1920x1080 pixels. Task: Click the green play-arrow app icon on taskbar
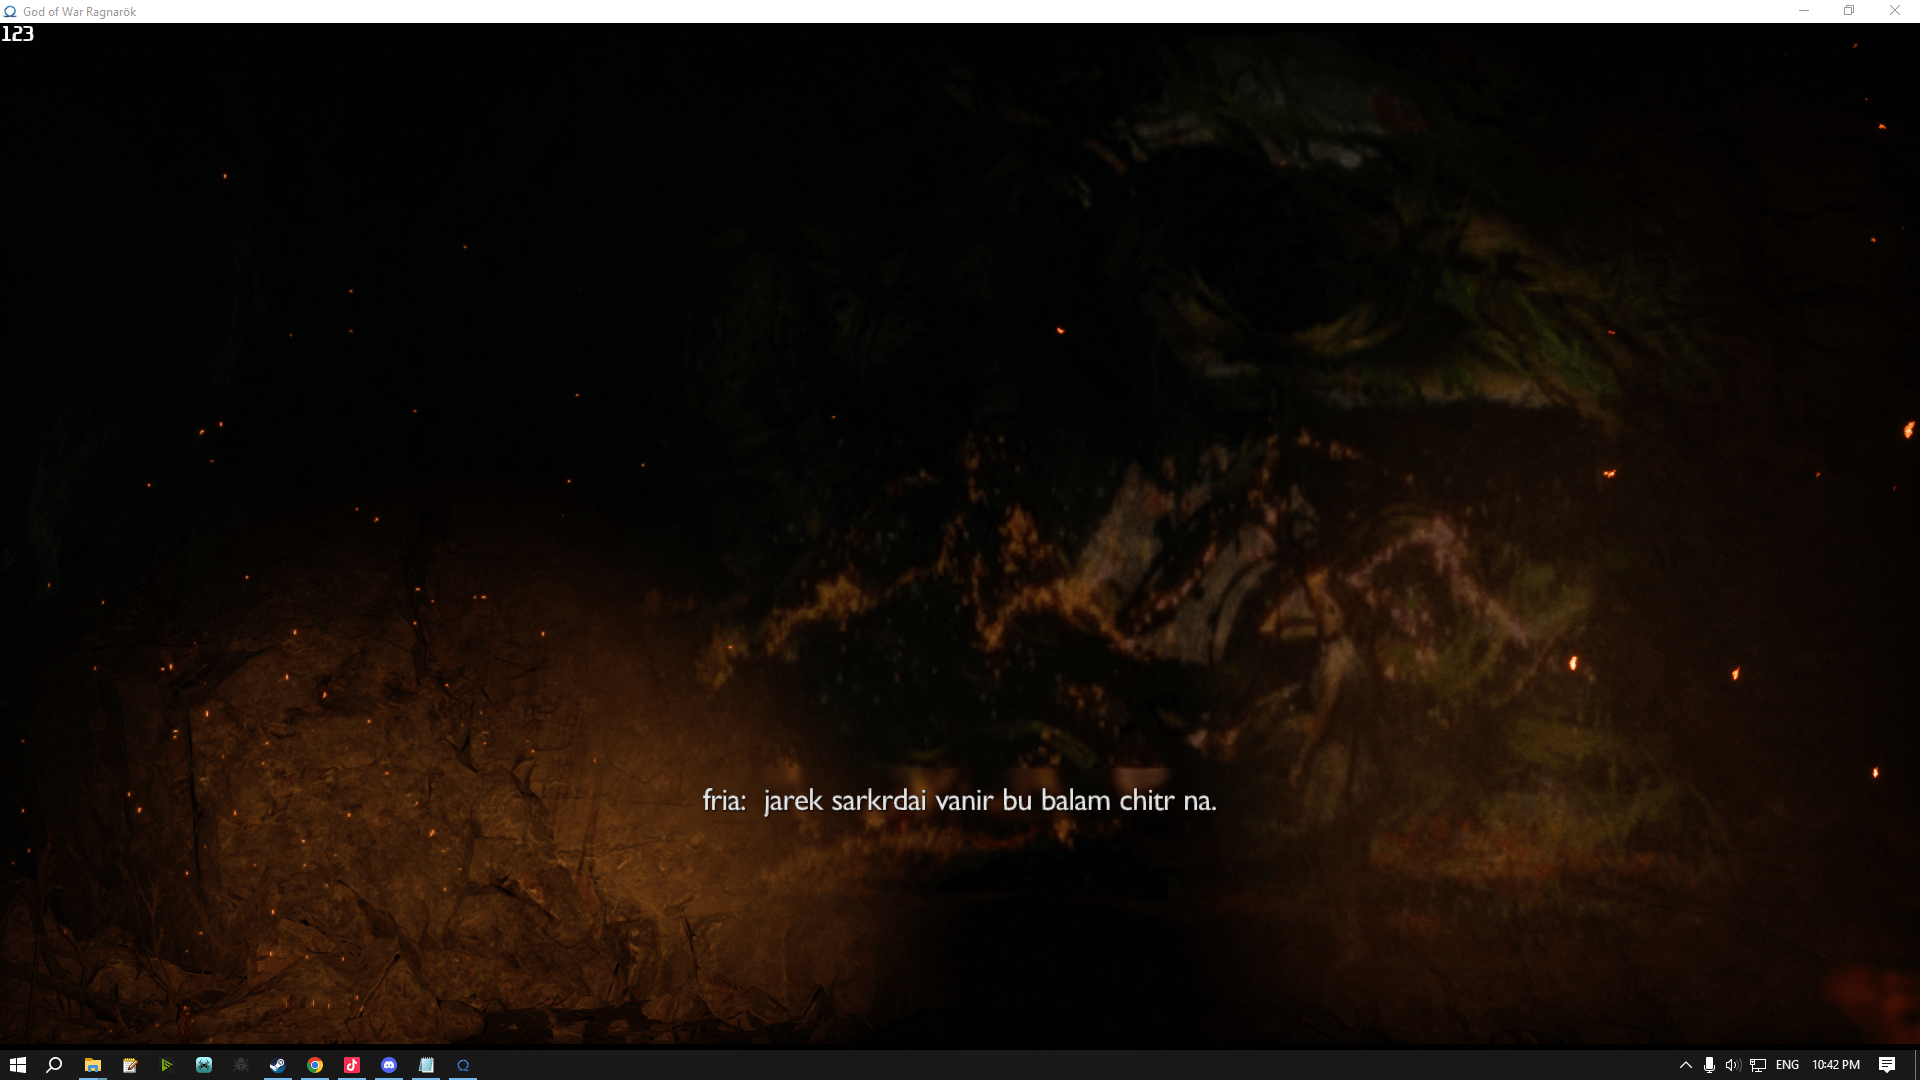[166, 1065]
